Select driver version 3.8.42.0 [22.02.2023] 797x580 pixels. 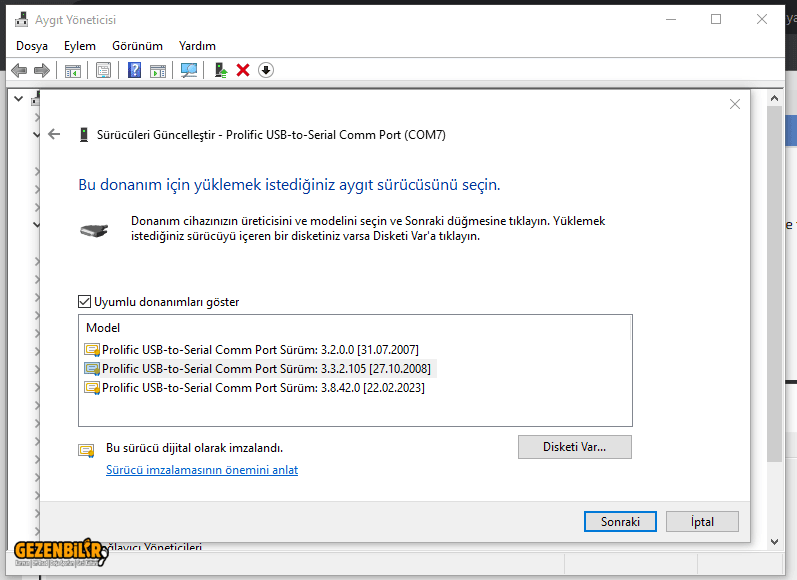point(255,388)
